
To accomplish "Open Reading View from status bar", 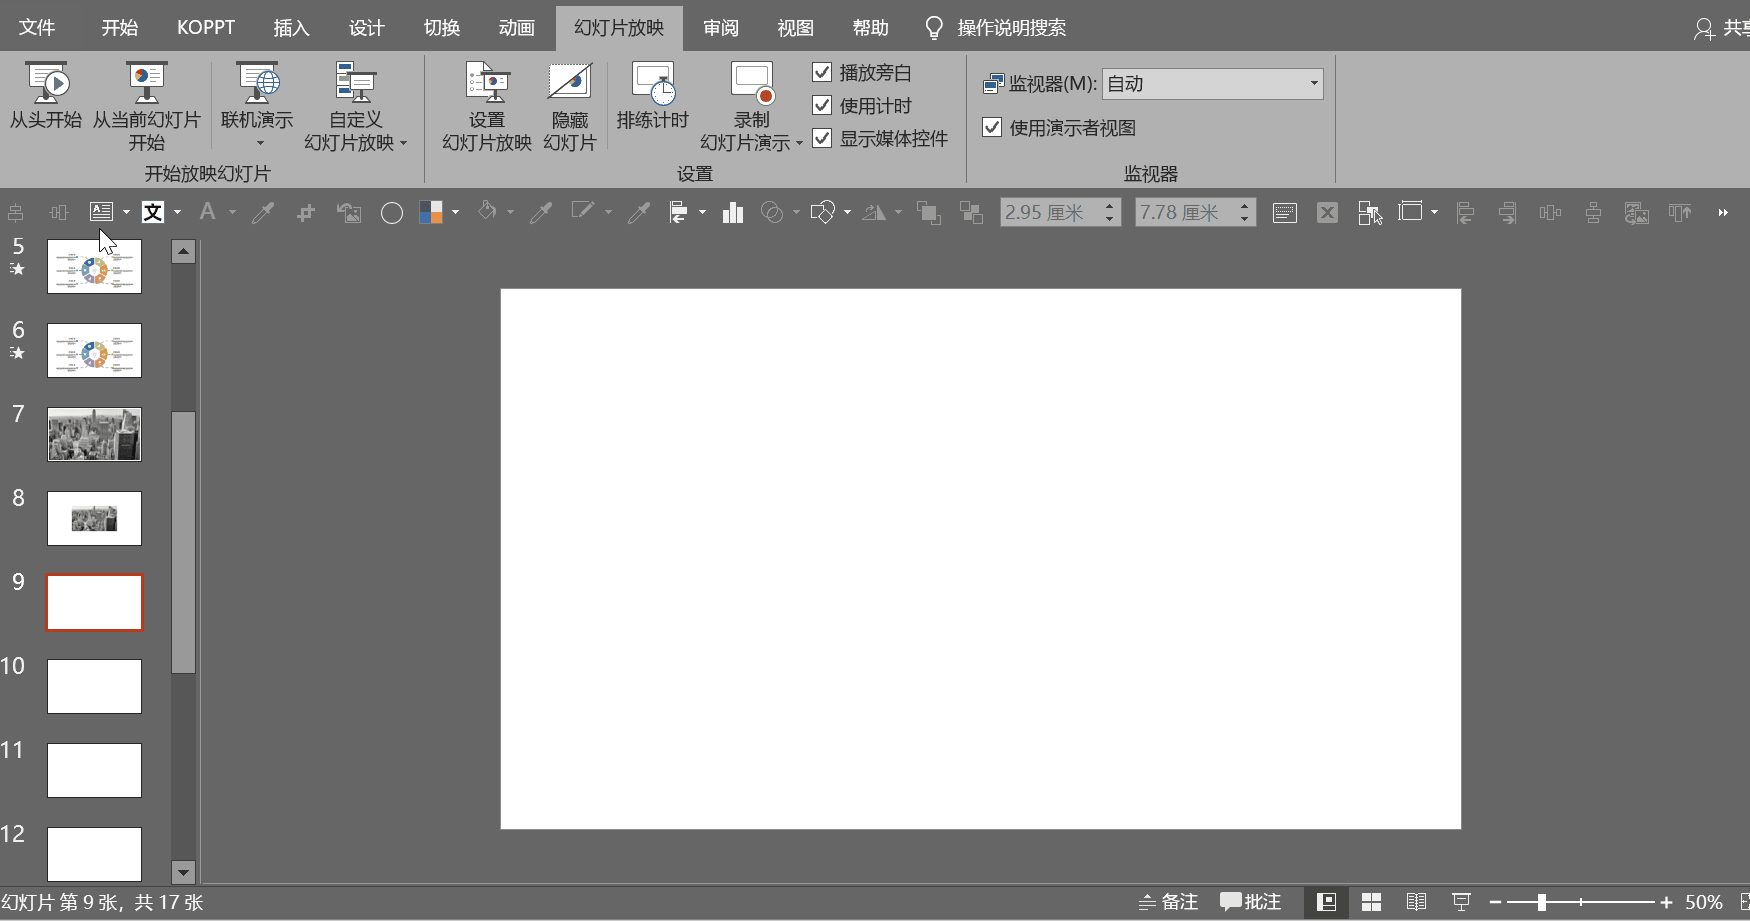I will [x=1416, y=902].
